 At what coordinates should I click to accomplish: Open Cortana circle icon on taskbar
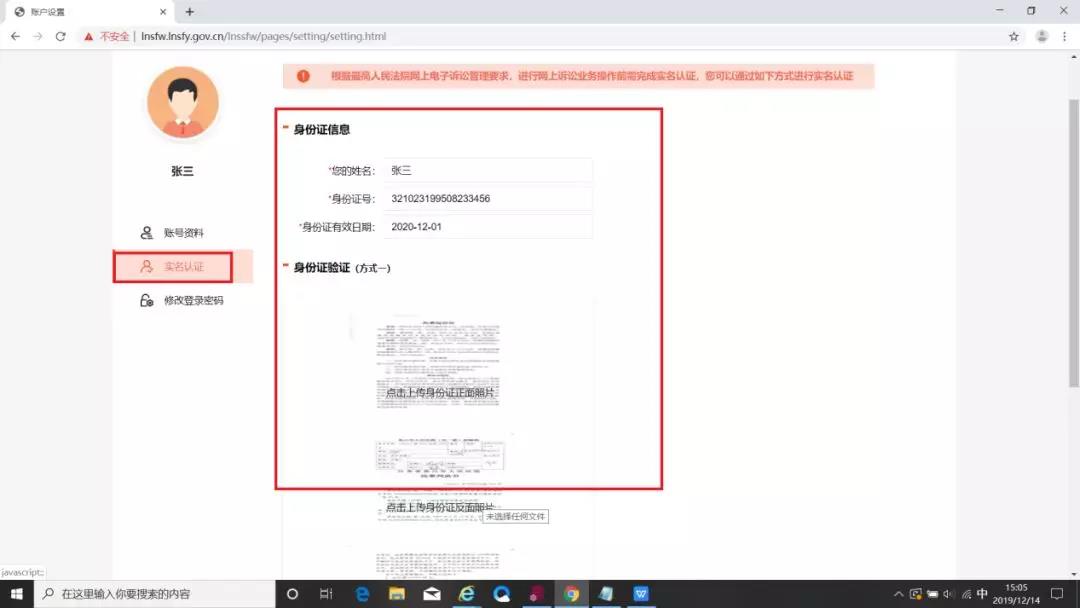tap(292, 594)
